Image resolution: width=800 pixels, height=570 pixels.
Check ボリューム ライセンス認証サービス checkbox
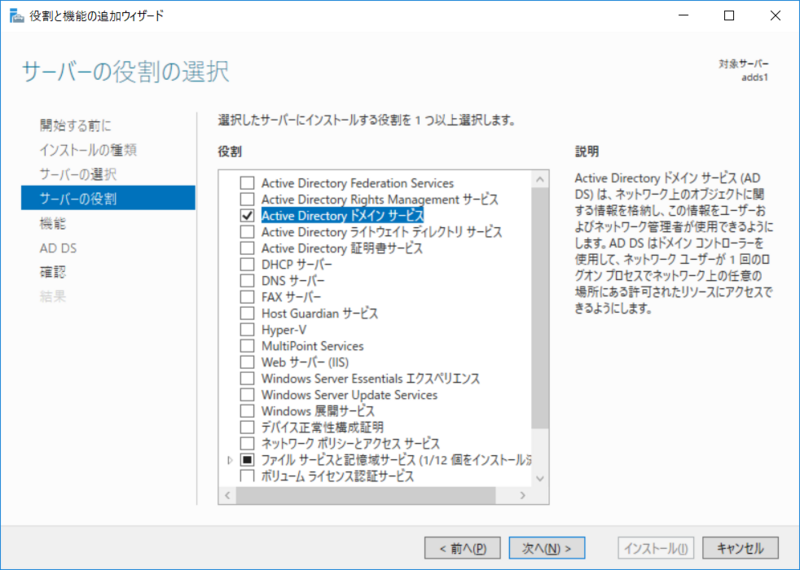247,476
